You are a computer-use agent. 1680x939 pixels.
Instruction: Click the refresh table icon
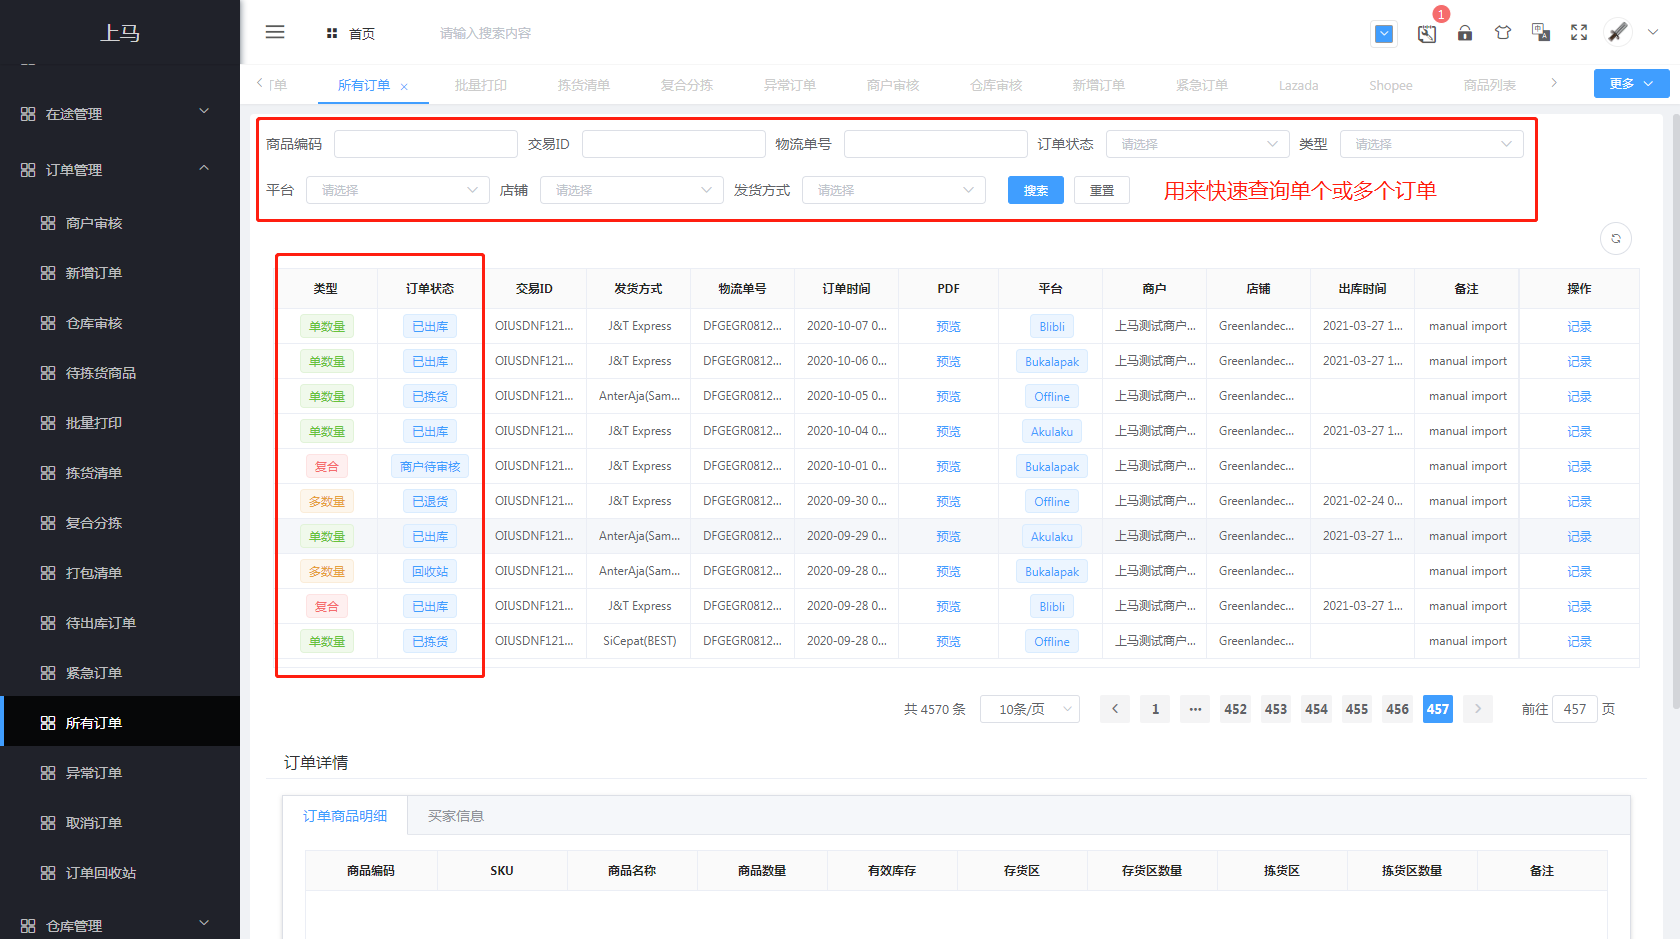(1616, 238)
